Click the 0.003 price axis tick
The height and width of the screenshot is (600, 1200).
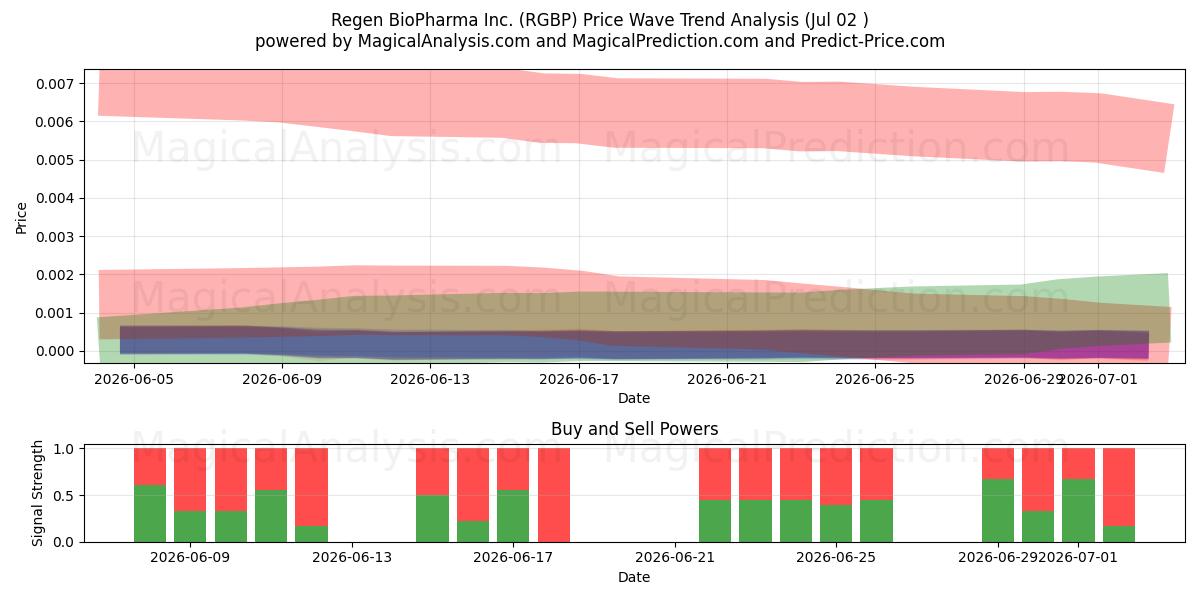tap(56, 237)
